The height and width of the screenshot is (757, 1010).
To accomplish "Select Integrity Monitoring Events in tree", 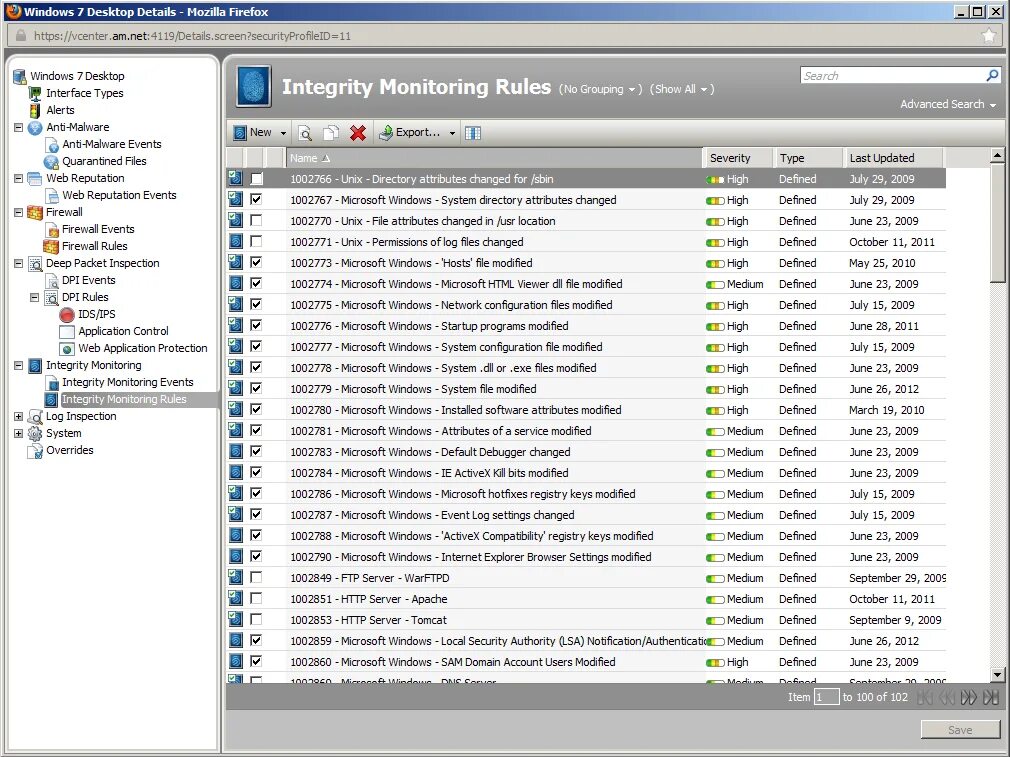I will 128,383.
